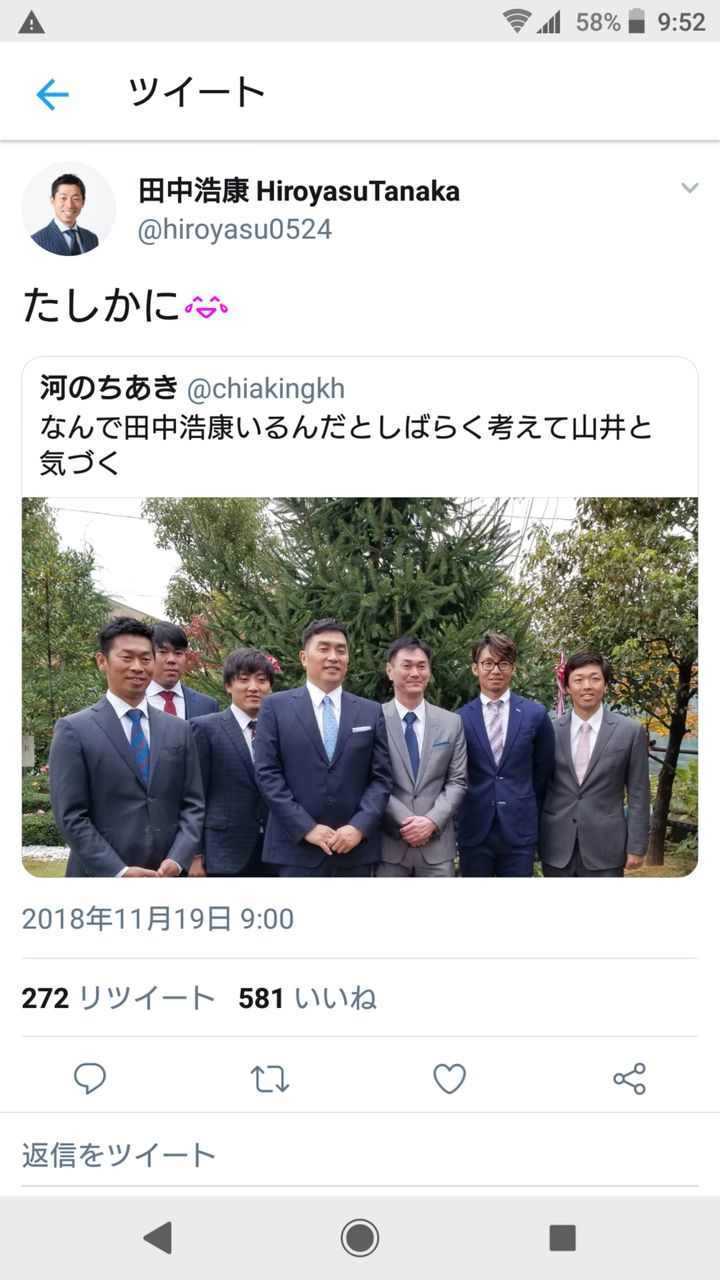
Task: Open the share icon options
Action: click(629, 1078)
